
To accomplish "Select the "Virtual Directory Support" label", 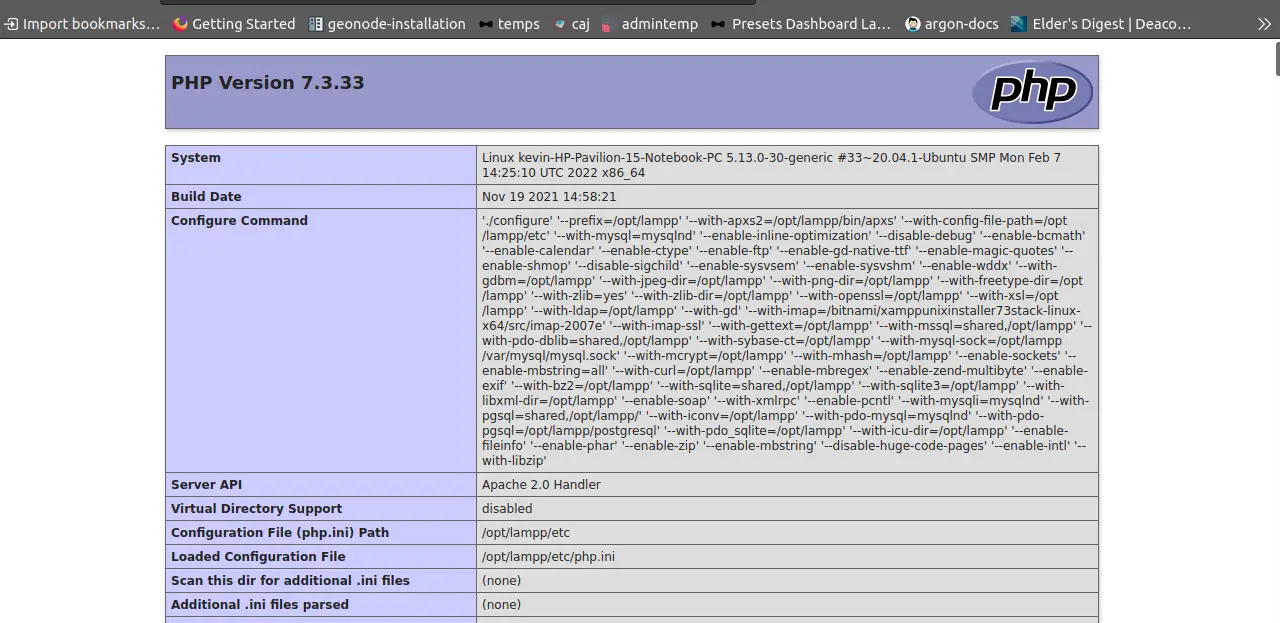I will coord(256,509).
